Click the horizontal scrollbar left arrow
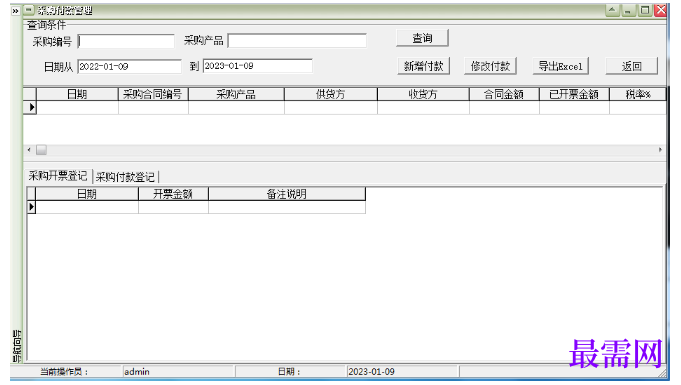Viewport: 681px width, 385px height. 29,150
